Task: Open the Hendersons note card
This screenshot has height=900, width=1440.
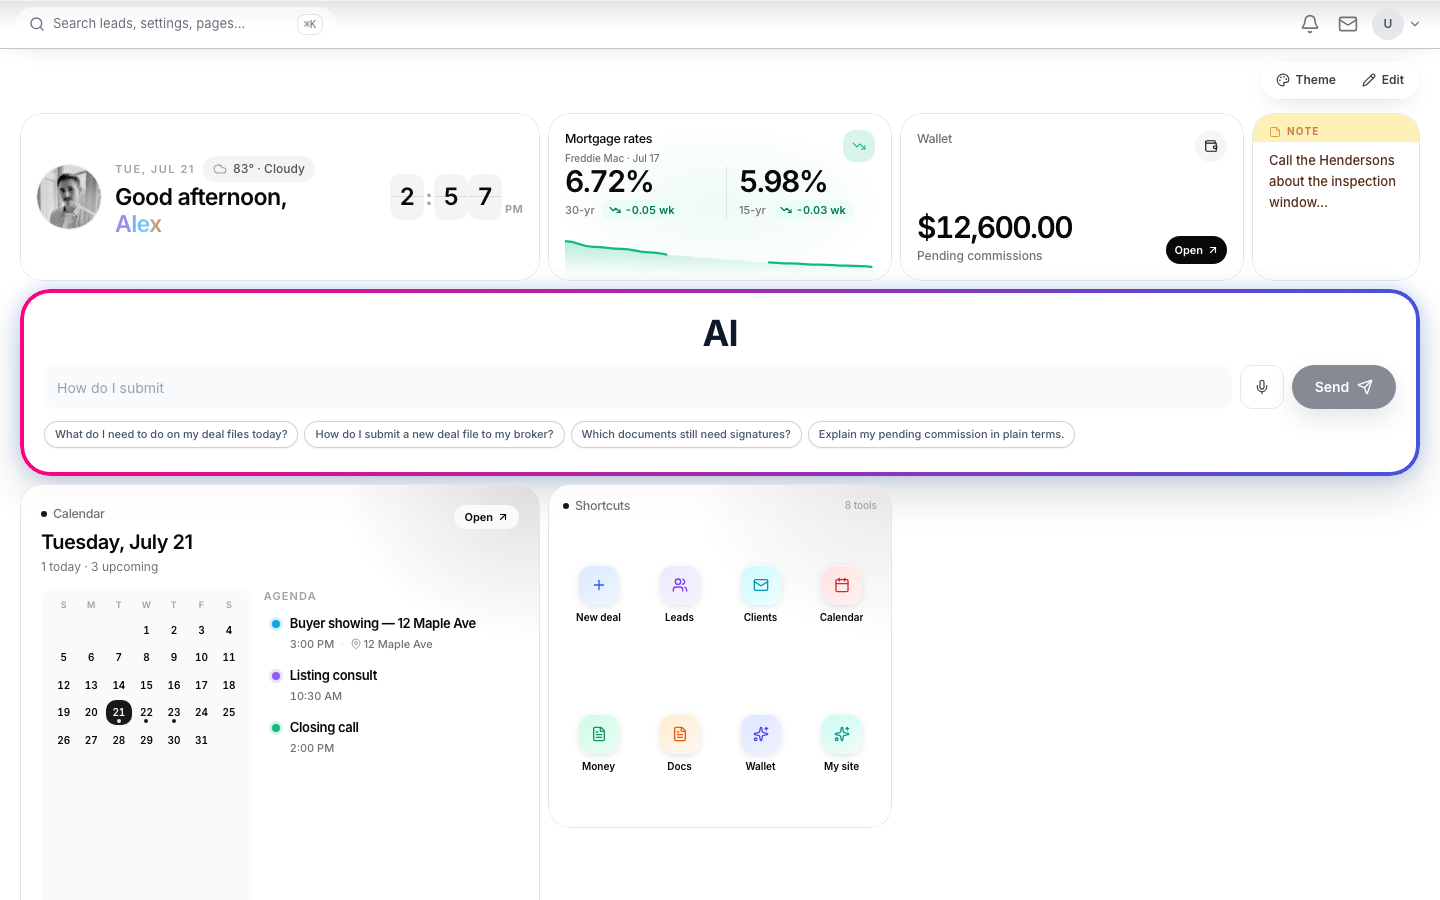Action: coord(1336,197)
